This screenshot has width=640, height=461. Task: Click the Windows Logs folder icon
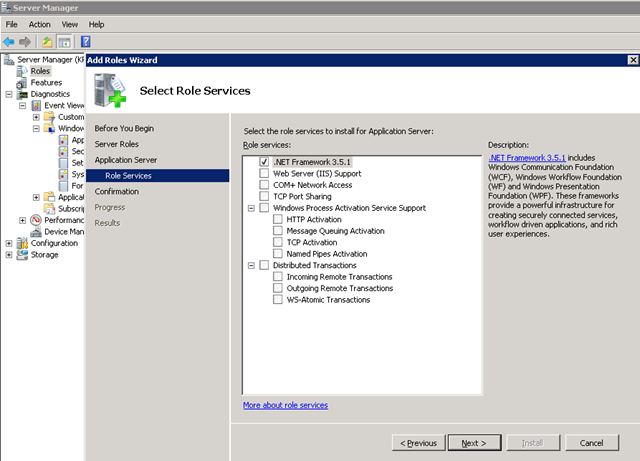(49, 129)
